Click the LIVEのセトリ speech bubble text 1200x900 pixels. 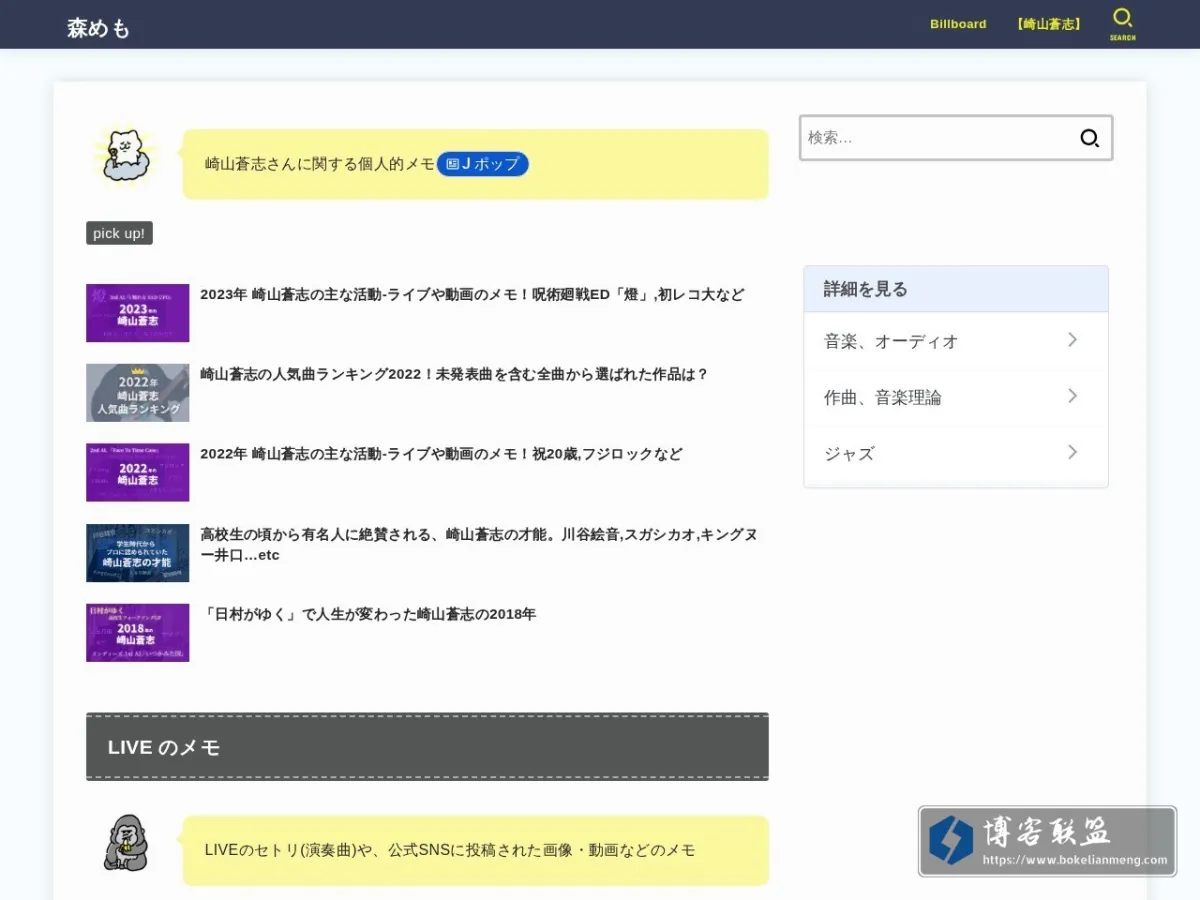pos(450,850)
